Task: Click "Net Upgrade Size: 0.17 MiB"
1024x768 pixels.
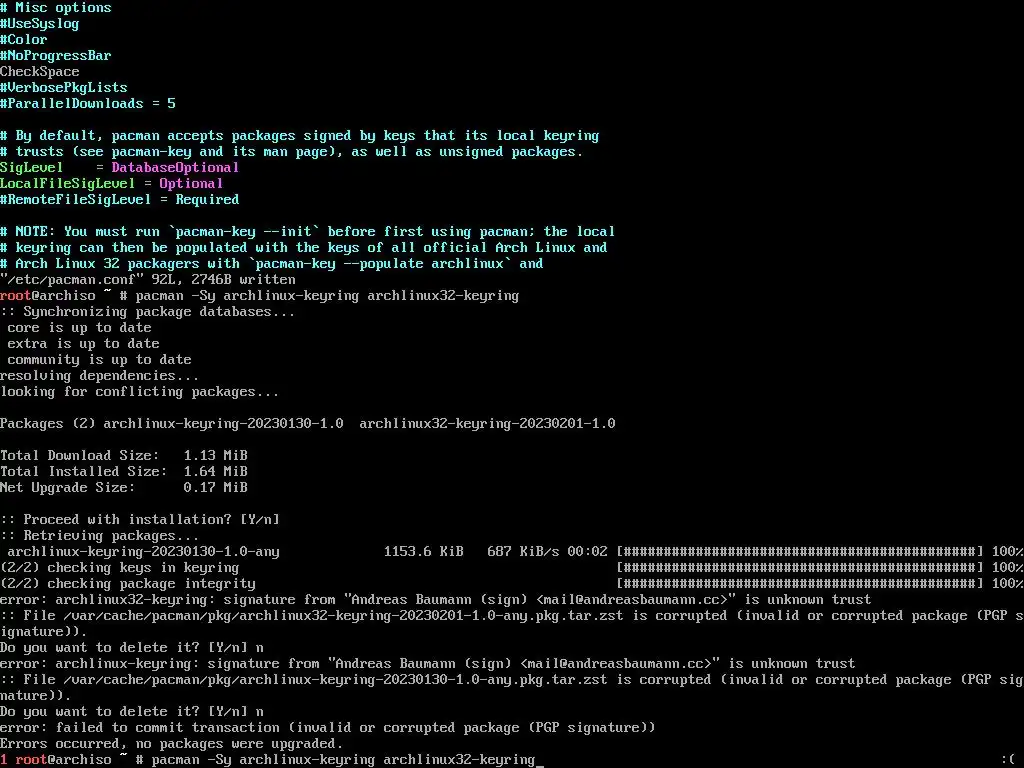Action: (x=123, y=488)
